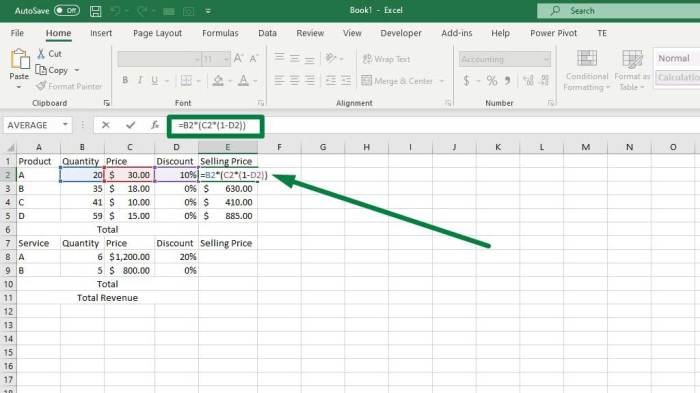Click the Top Align icon
This screenshot has width=700, height=393.
[279, 58]
